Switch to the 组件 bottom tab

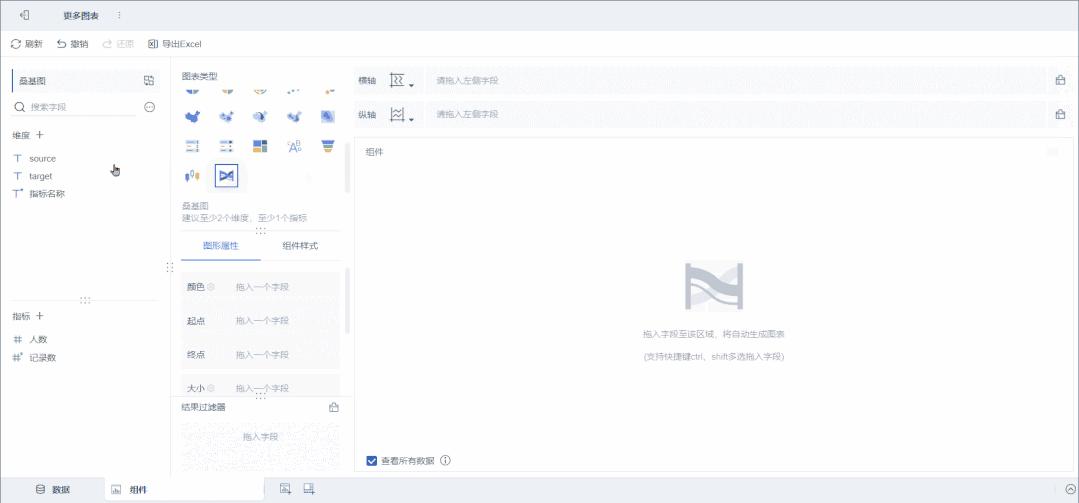click(184, 490)
